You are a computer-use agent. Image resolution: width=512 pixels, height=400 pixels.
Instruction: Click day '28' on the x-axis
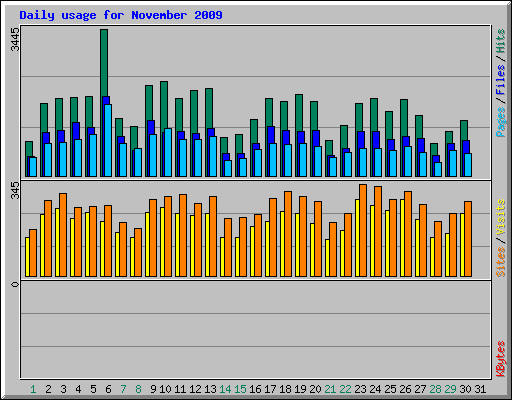pyautogui.click(x=435, y=389)
